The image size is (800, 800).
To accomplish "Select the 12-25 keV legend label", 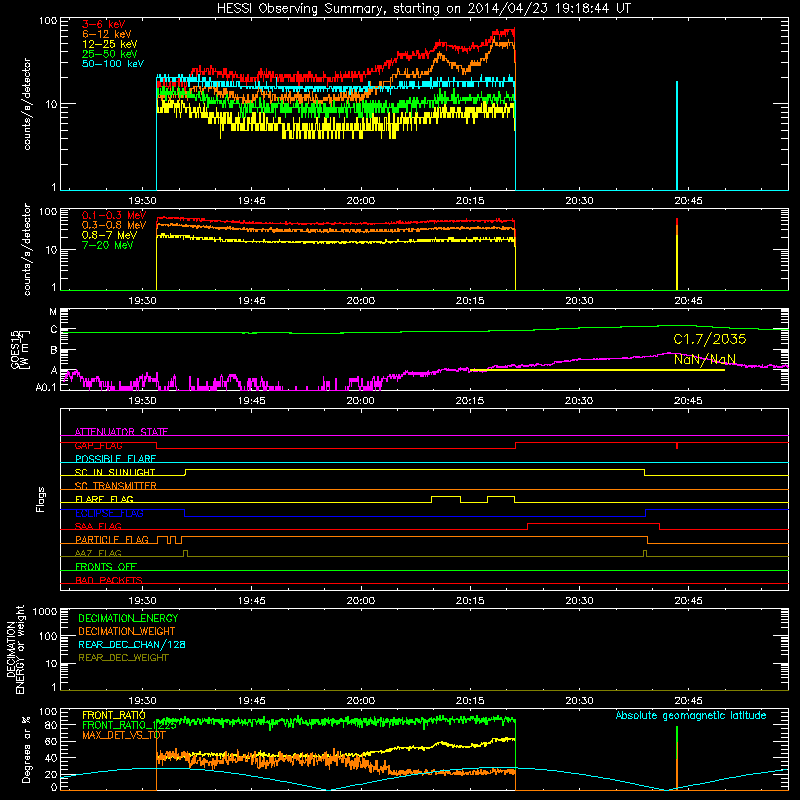I will (109, 44).
